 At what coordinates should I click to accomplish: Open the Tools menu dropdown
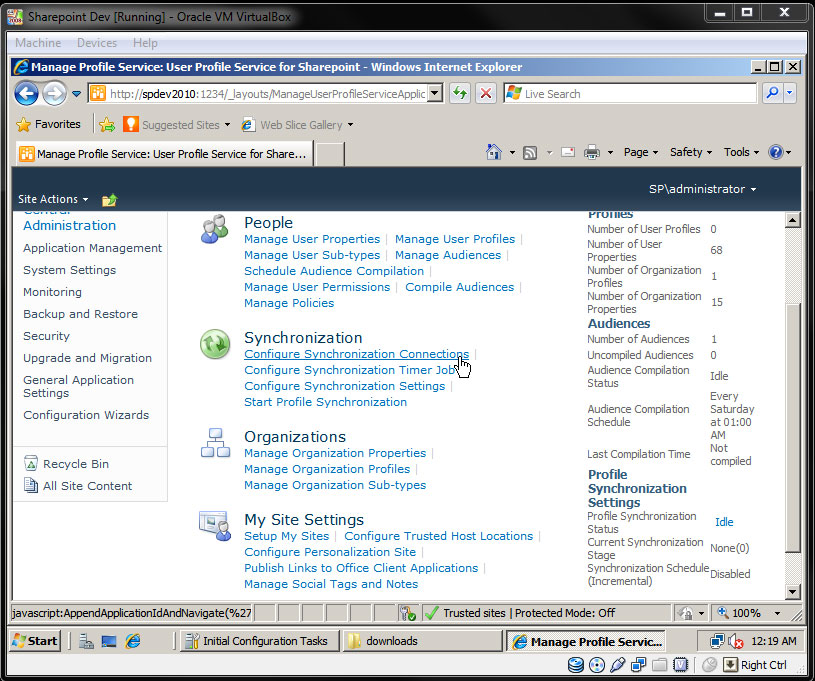pos(741,152)
